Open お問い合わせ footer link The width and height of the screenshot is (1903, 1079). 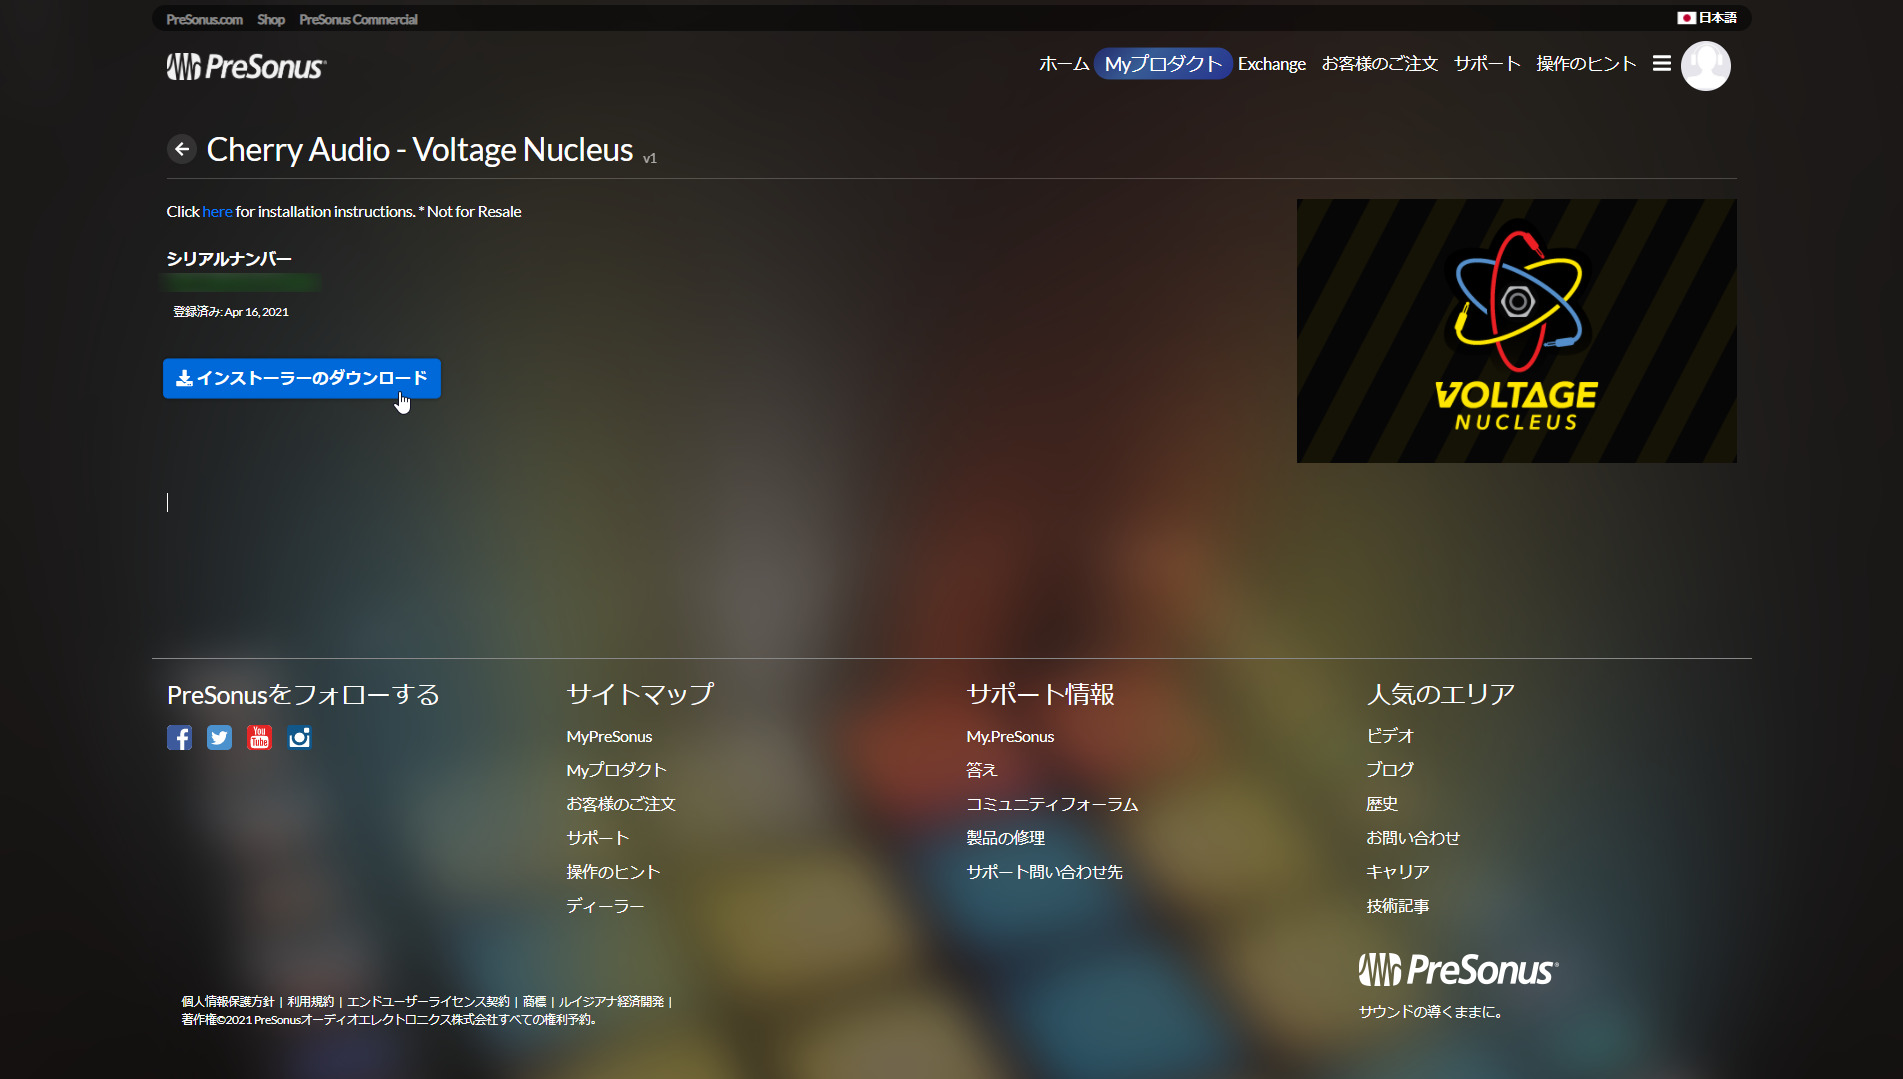pos(1413,838)
